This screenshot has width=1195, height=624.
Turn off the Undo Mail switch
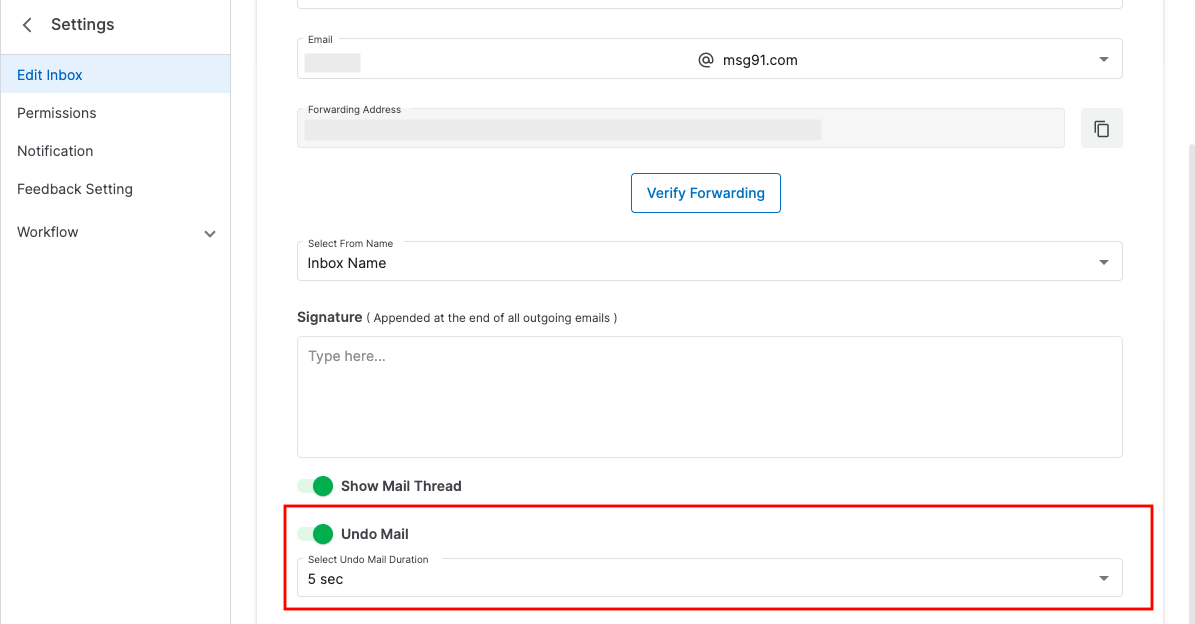pyautogui.click(x=315, y=534)
